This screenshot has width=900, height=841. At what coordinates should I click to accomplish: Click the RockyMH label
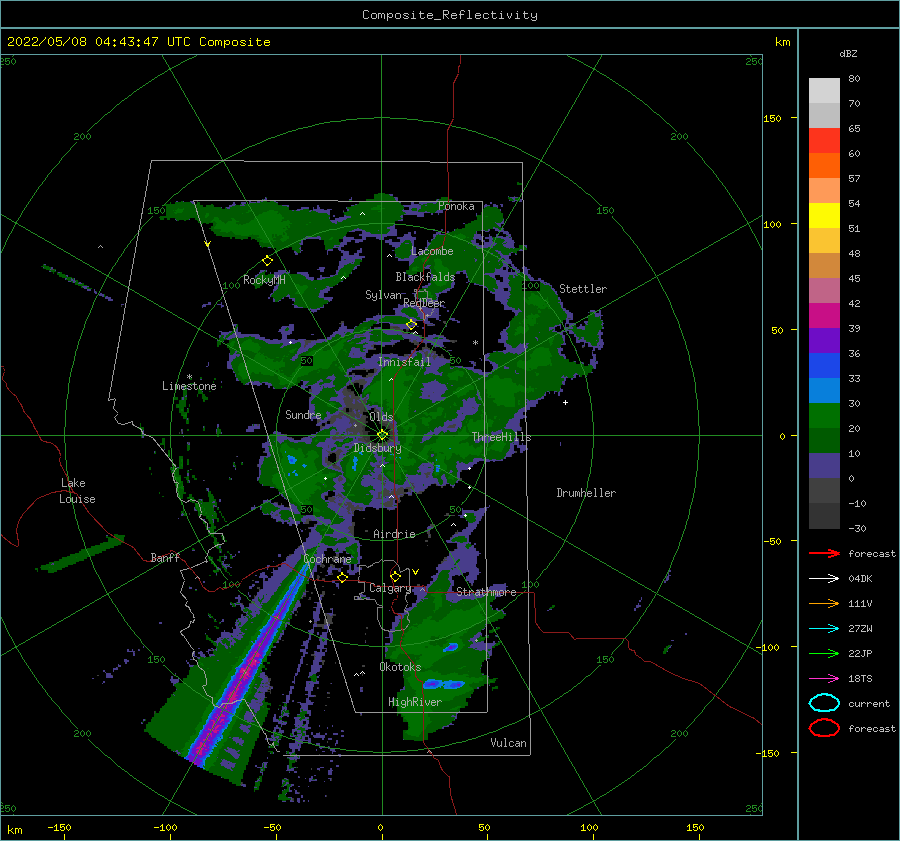click(x=264, y=280)
